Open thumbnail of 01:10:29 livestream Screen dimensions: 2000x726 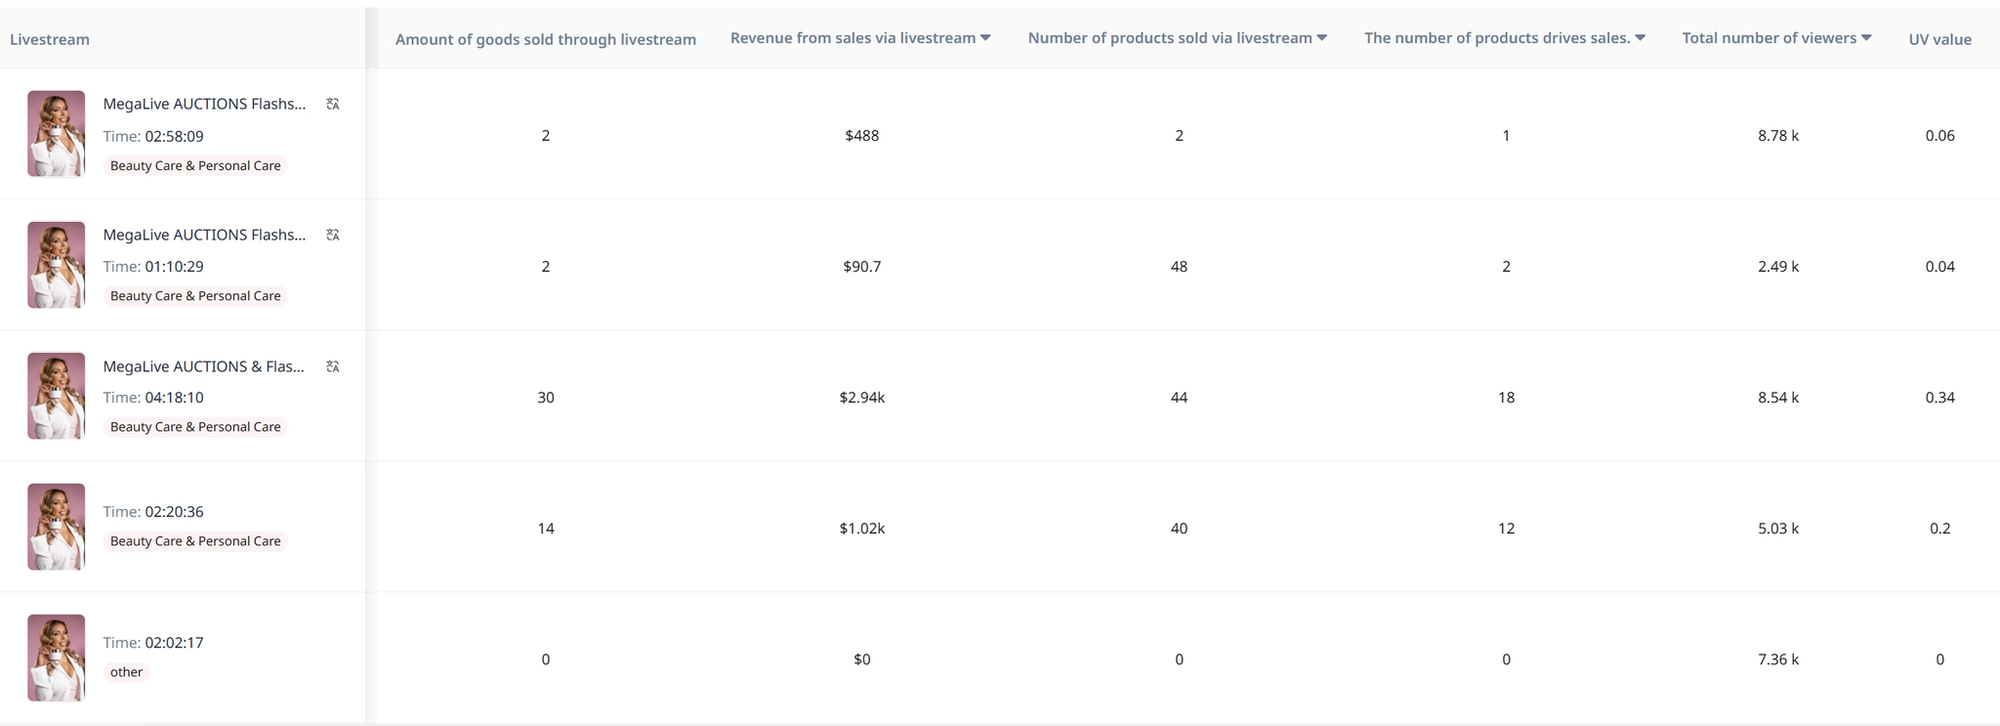coord(56,265)
